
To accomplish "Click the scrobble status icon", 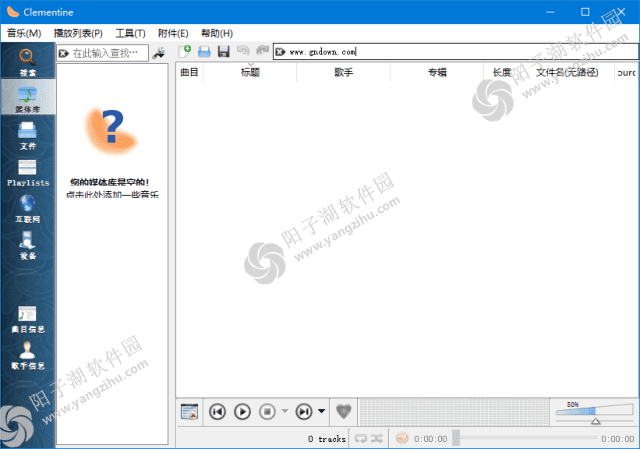I will [402, 438].
